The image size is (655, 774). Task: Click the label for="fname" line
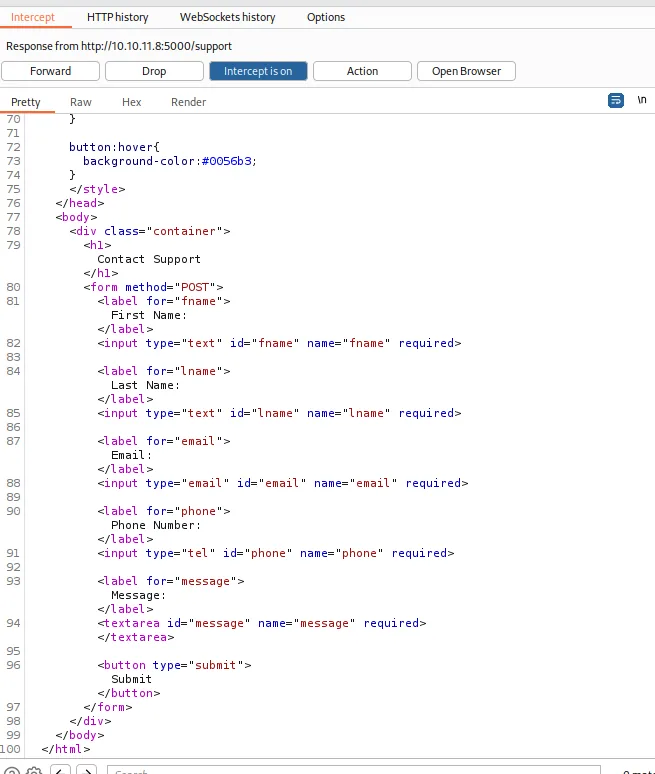pos(164,301)
